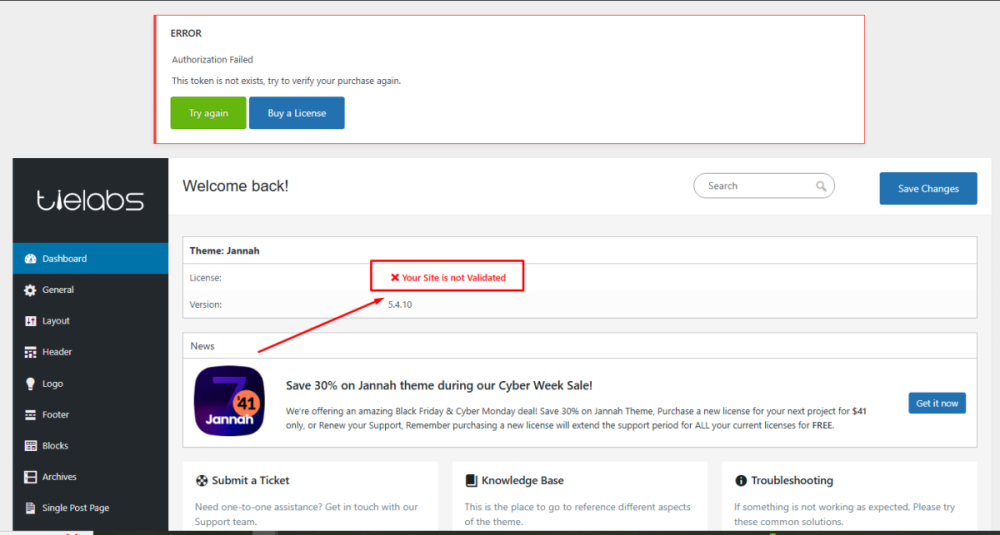Viewport: 1000px width, 535px height.
Task: Click the green Try again button
Action: (208, 113)
